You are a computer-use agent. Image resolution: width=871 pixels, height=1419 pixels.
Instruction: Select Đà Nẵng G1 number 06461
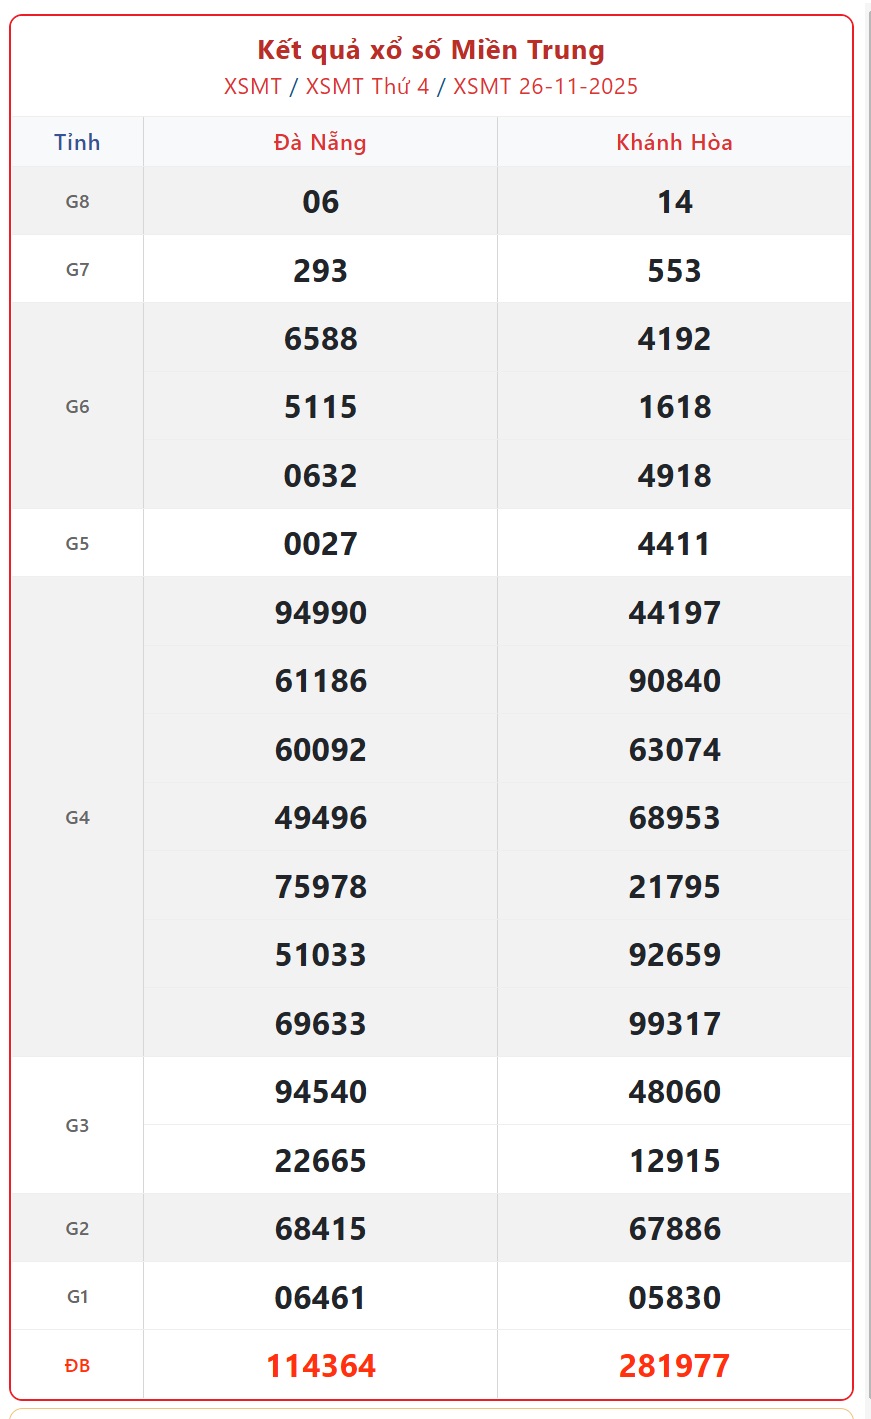pos(320,1297)
